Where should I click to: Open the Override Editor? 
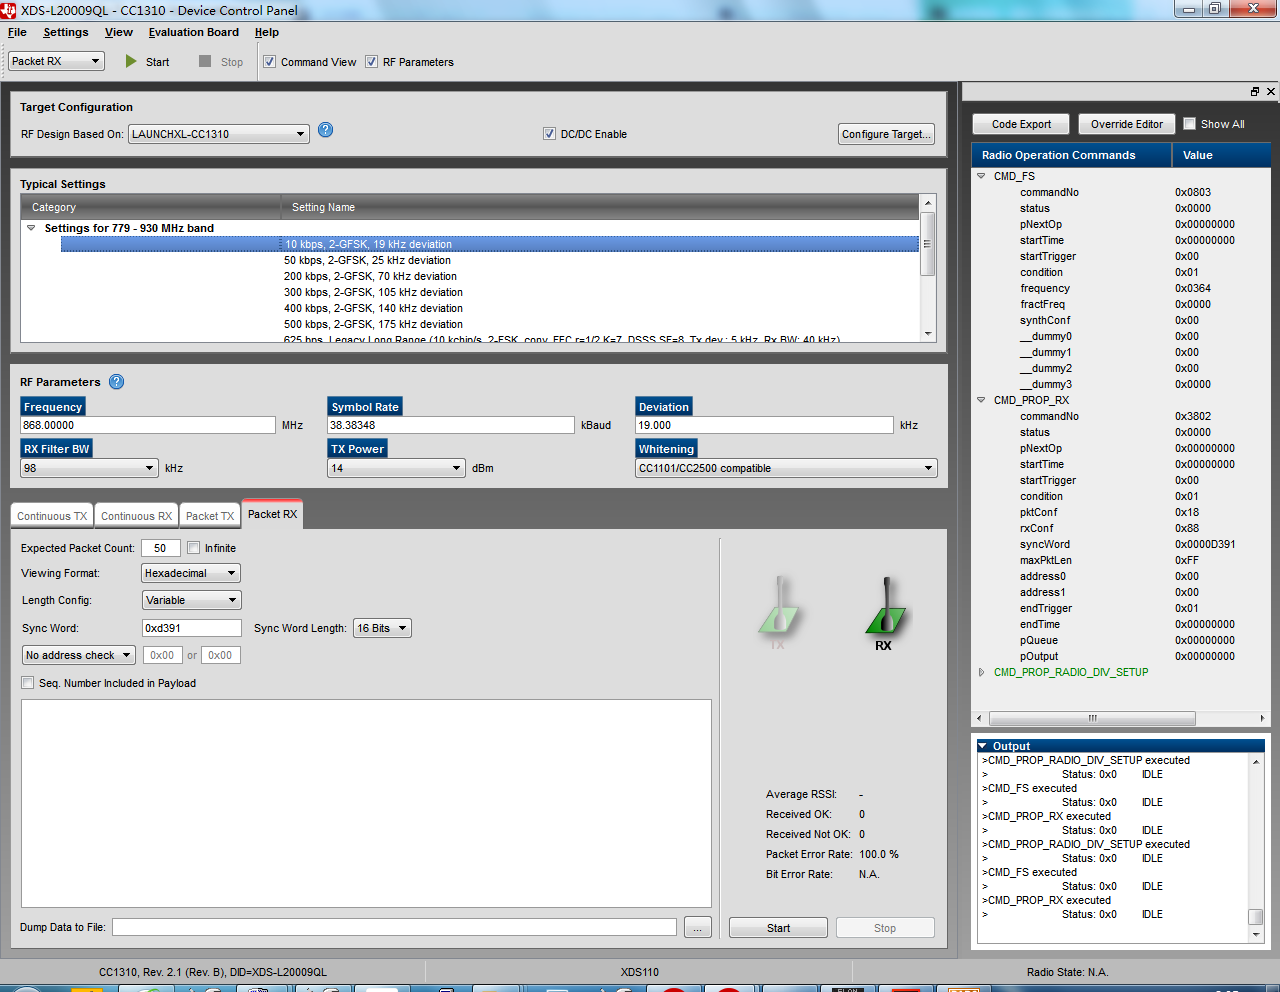1127,124
